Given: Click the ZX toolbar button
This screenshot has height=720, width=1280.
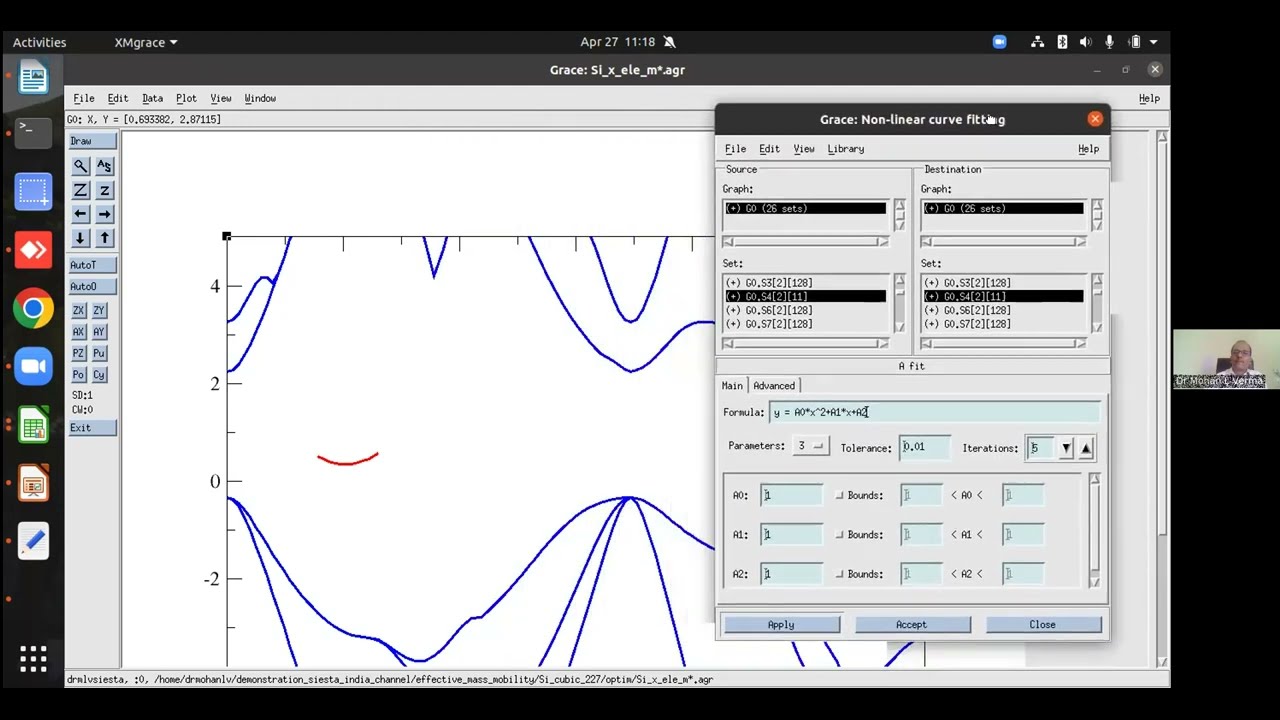Looking at the screenshot, I should click(x=78, y=310).
